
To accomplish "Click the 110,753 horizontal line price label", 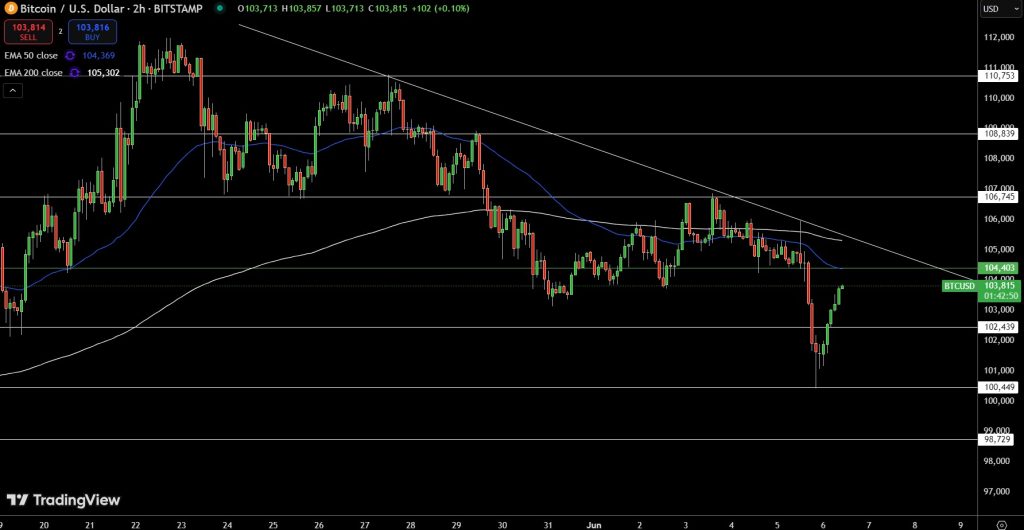I will pos(998,76).
